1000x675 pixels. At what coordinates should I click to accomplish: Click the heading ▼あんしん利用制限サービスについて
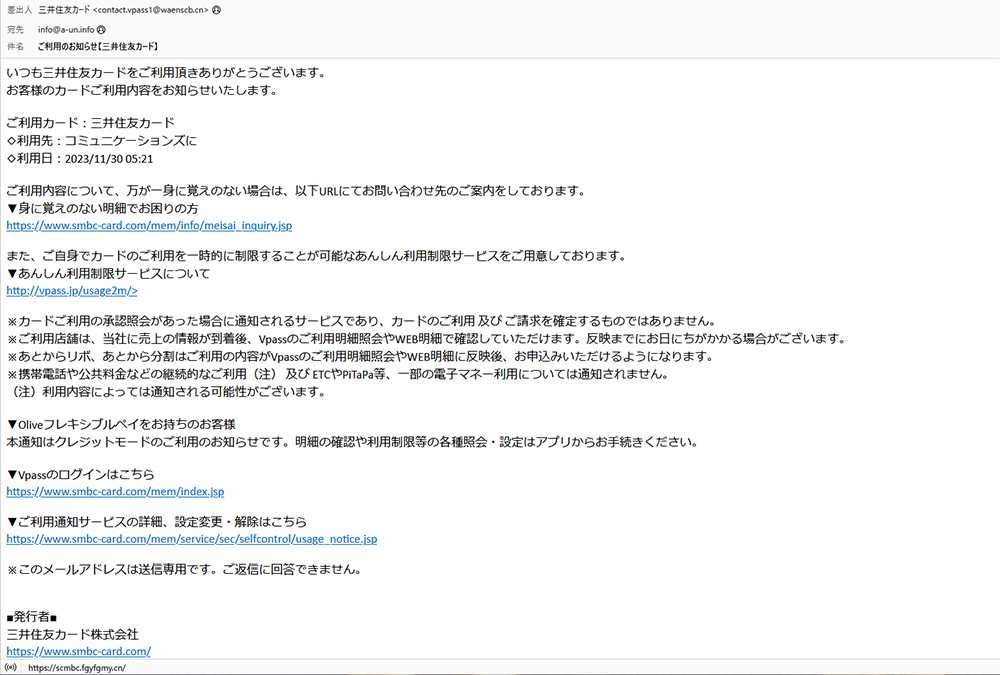pyautogui.click(x=108, y=273)
